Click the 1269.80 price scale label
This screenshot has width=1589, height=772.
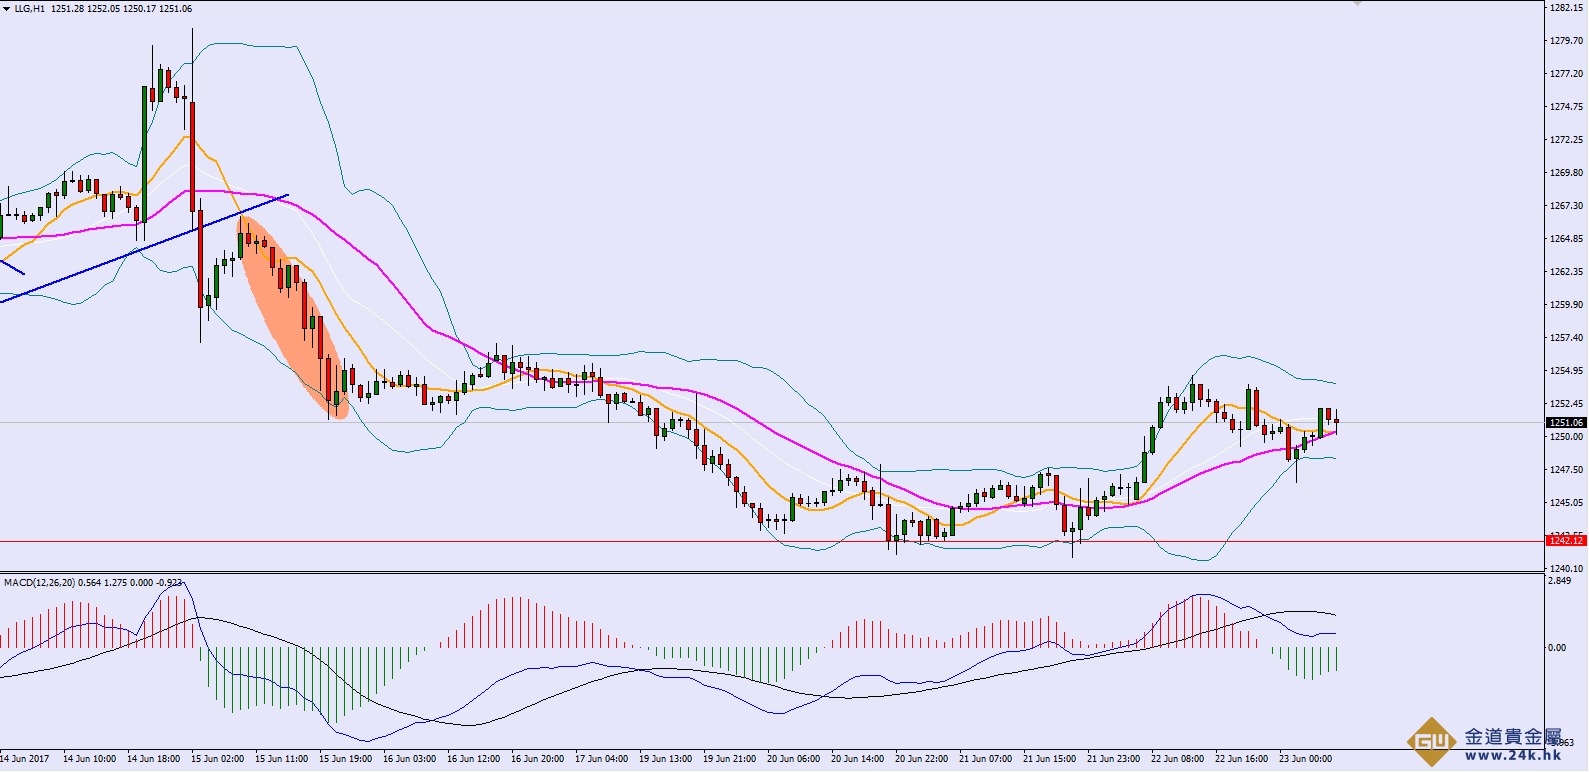coord(1566,173)
